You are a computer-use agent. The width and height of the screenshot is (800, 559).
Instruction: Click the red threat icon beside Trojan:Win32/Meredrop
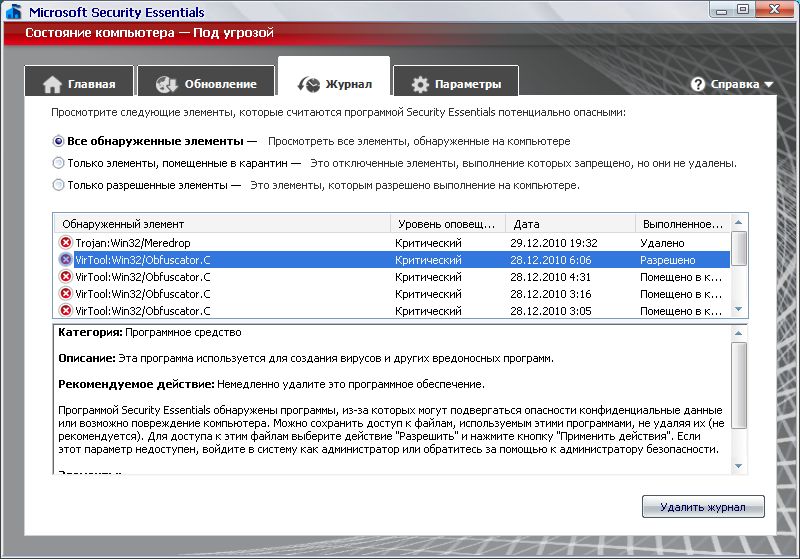(66, 243)
